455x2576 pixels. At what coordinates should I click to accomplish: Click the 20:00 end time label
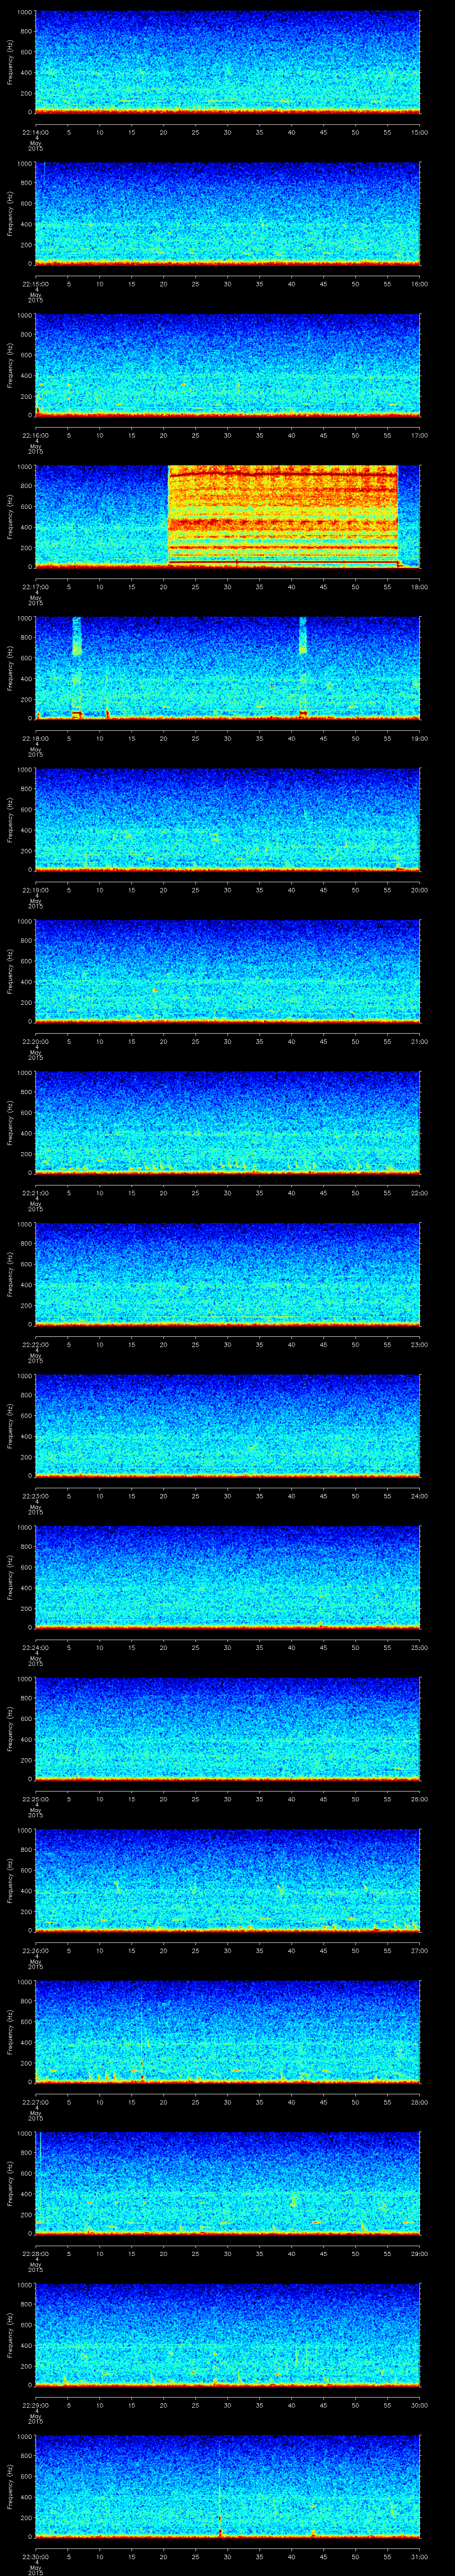420,890
